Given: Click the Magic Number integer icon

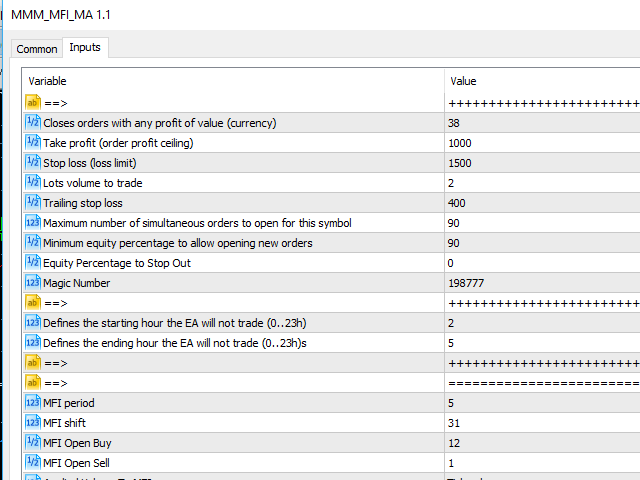Looking at the screenshot, I should point(32,283).
